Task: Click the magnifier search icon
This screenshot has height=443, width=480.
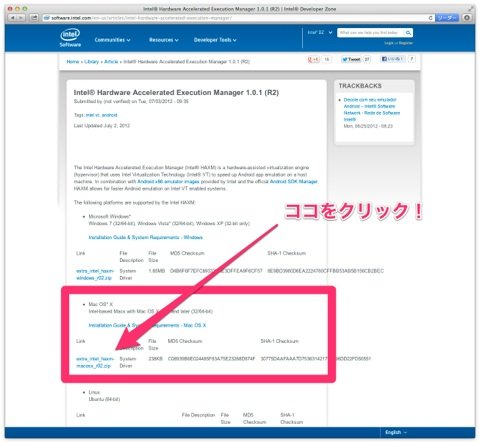Action: pyautogui.click(x=408, y=33)
